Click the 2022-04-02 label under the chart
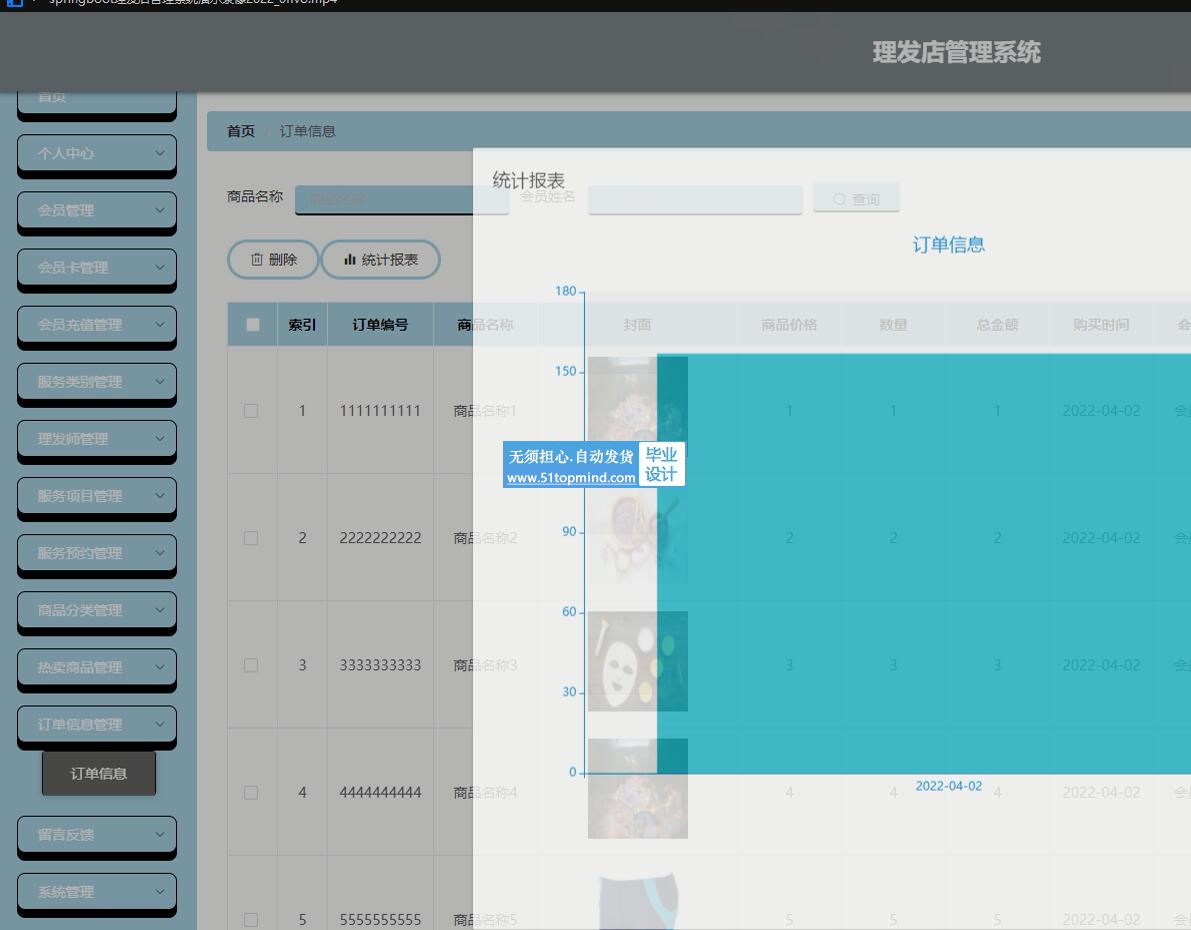Viewport: 1191px width, 930px height. pos(949,786)
